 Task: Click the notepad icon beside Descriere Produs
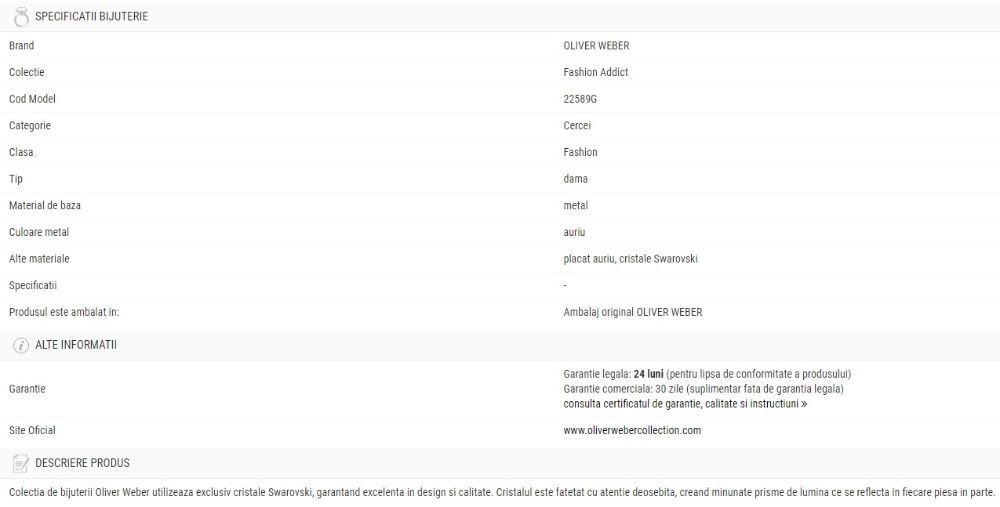[21, 463]
